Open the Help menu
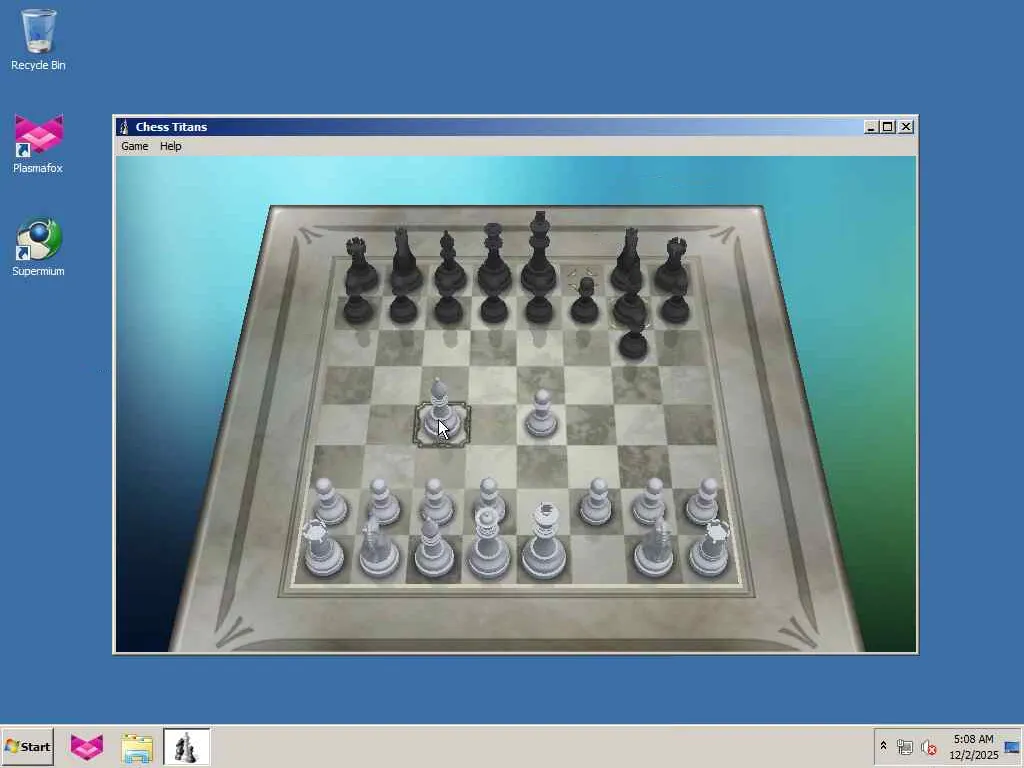 [170, 146]
